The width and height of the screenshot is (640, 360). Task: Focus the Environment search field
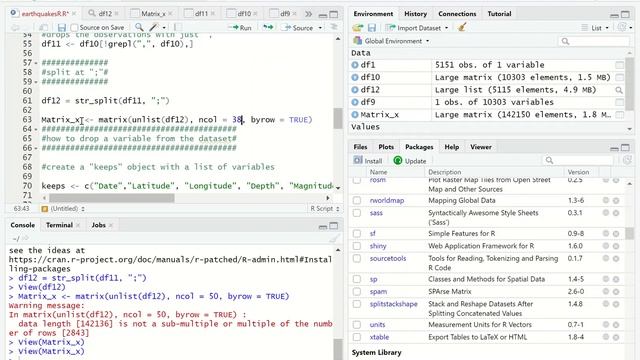(x=595, y=41)
